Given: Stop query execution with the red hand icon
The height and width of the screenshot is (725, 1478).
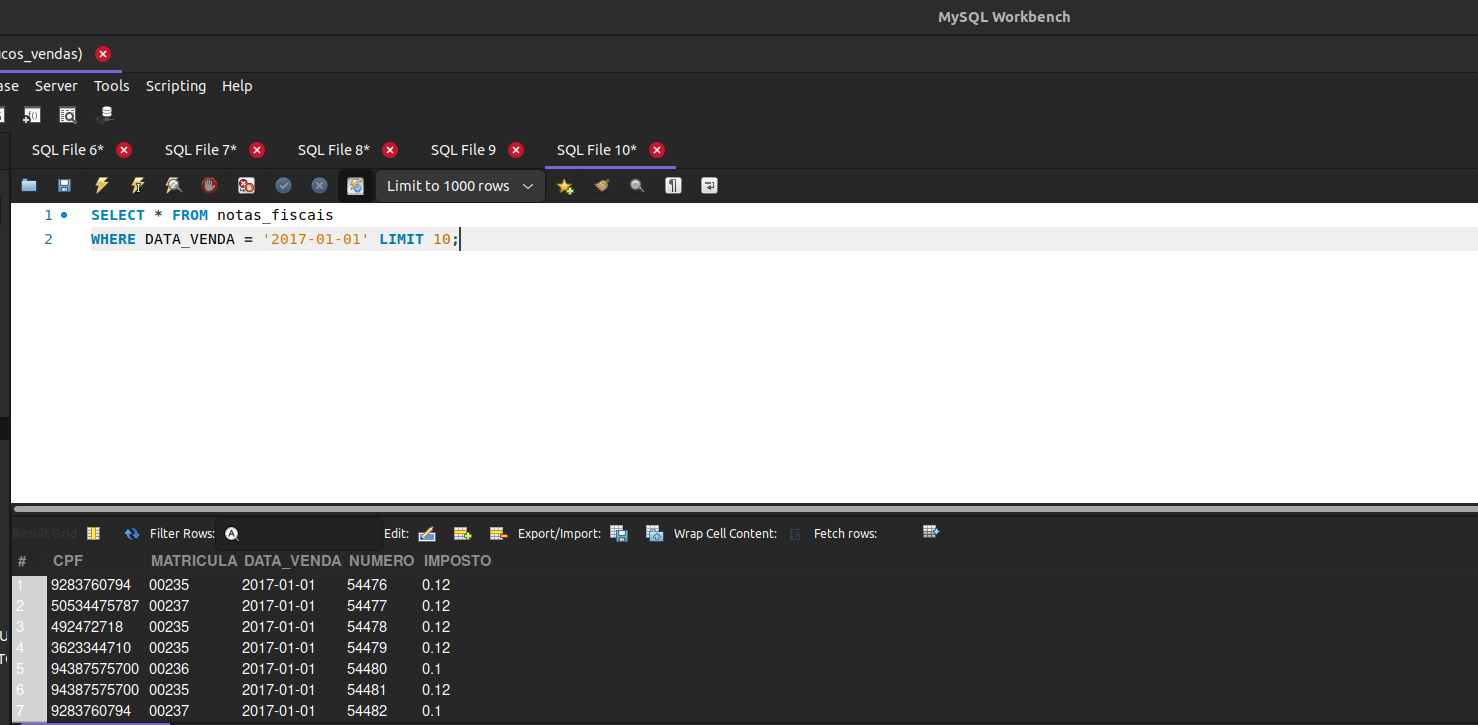Looking at the screenshot, I should (209, 186).
